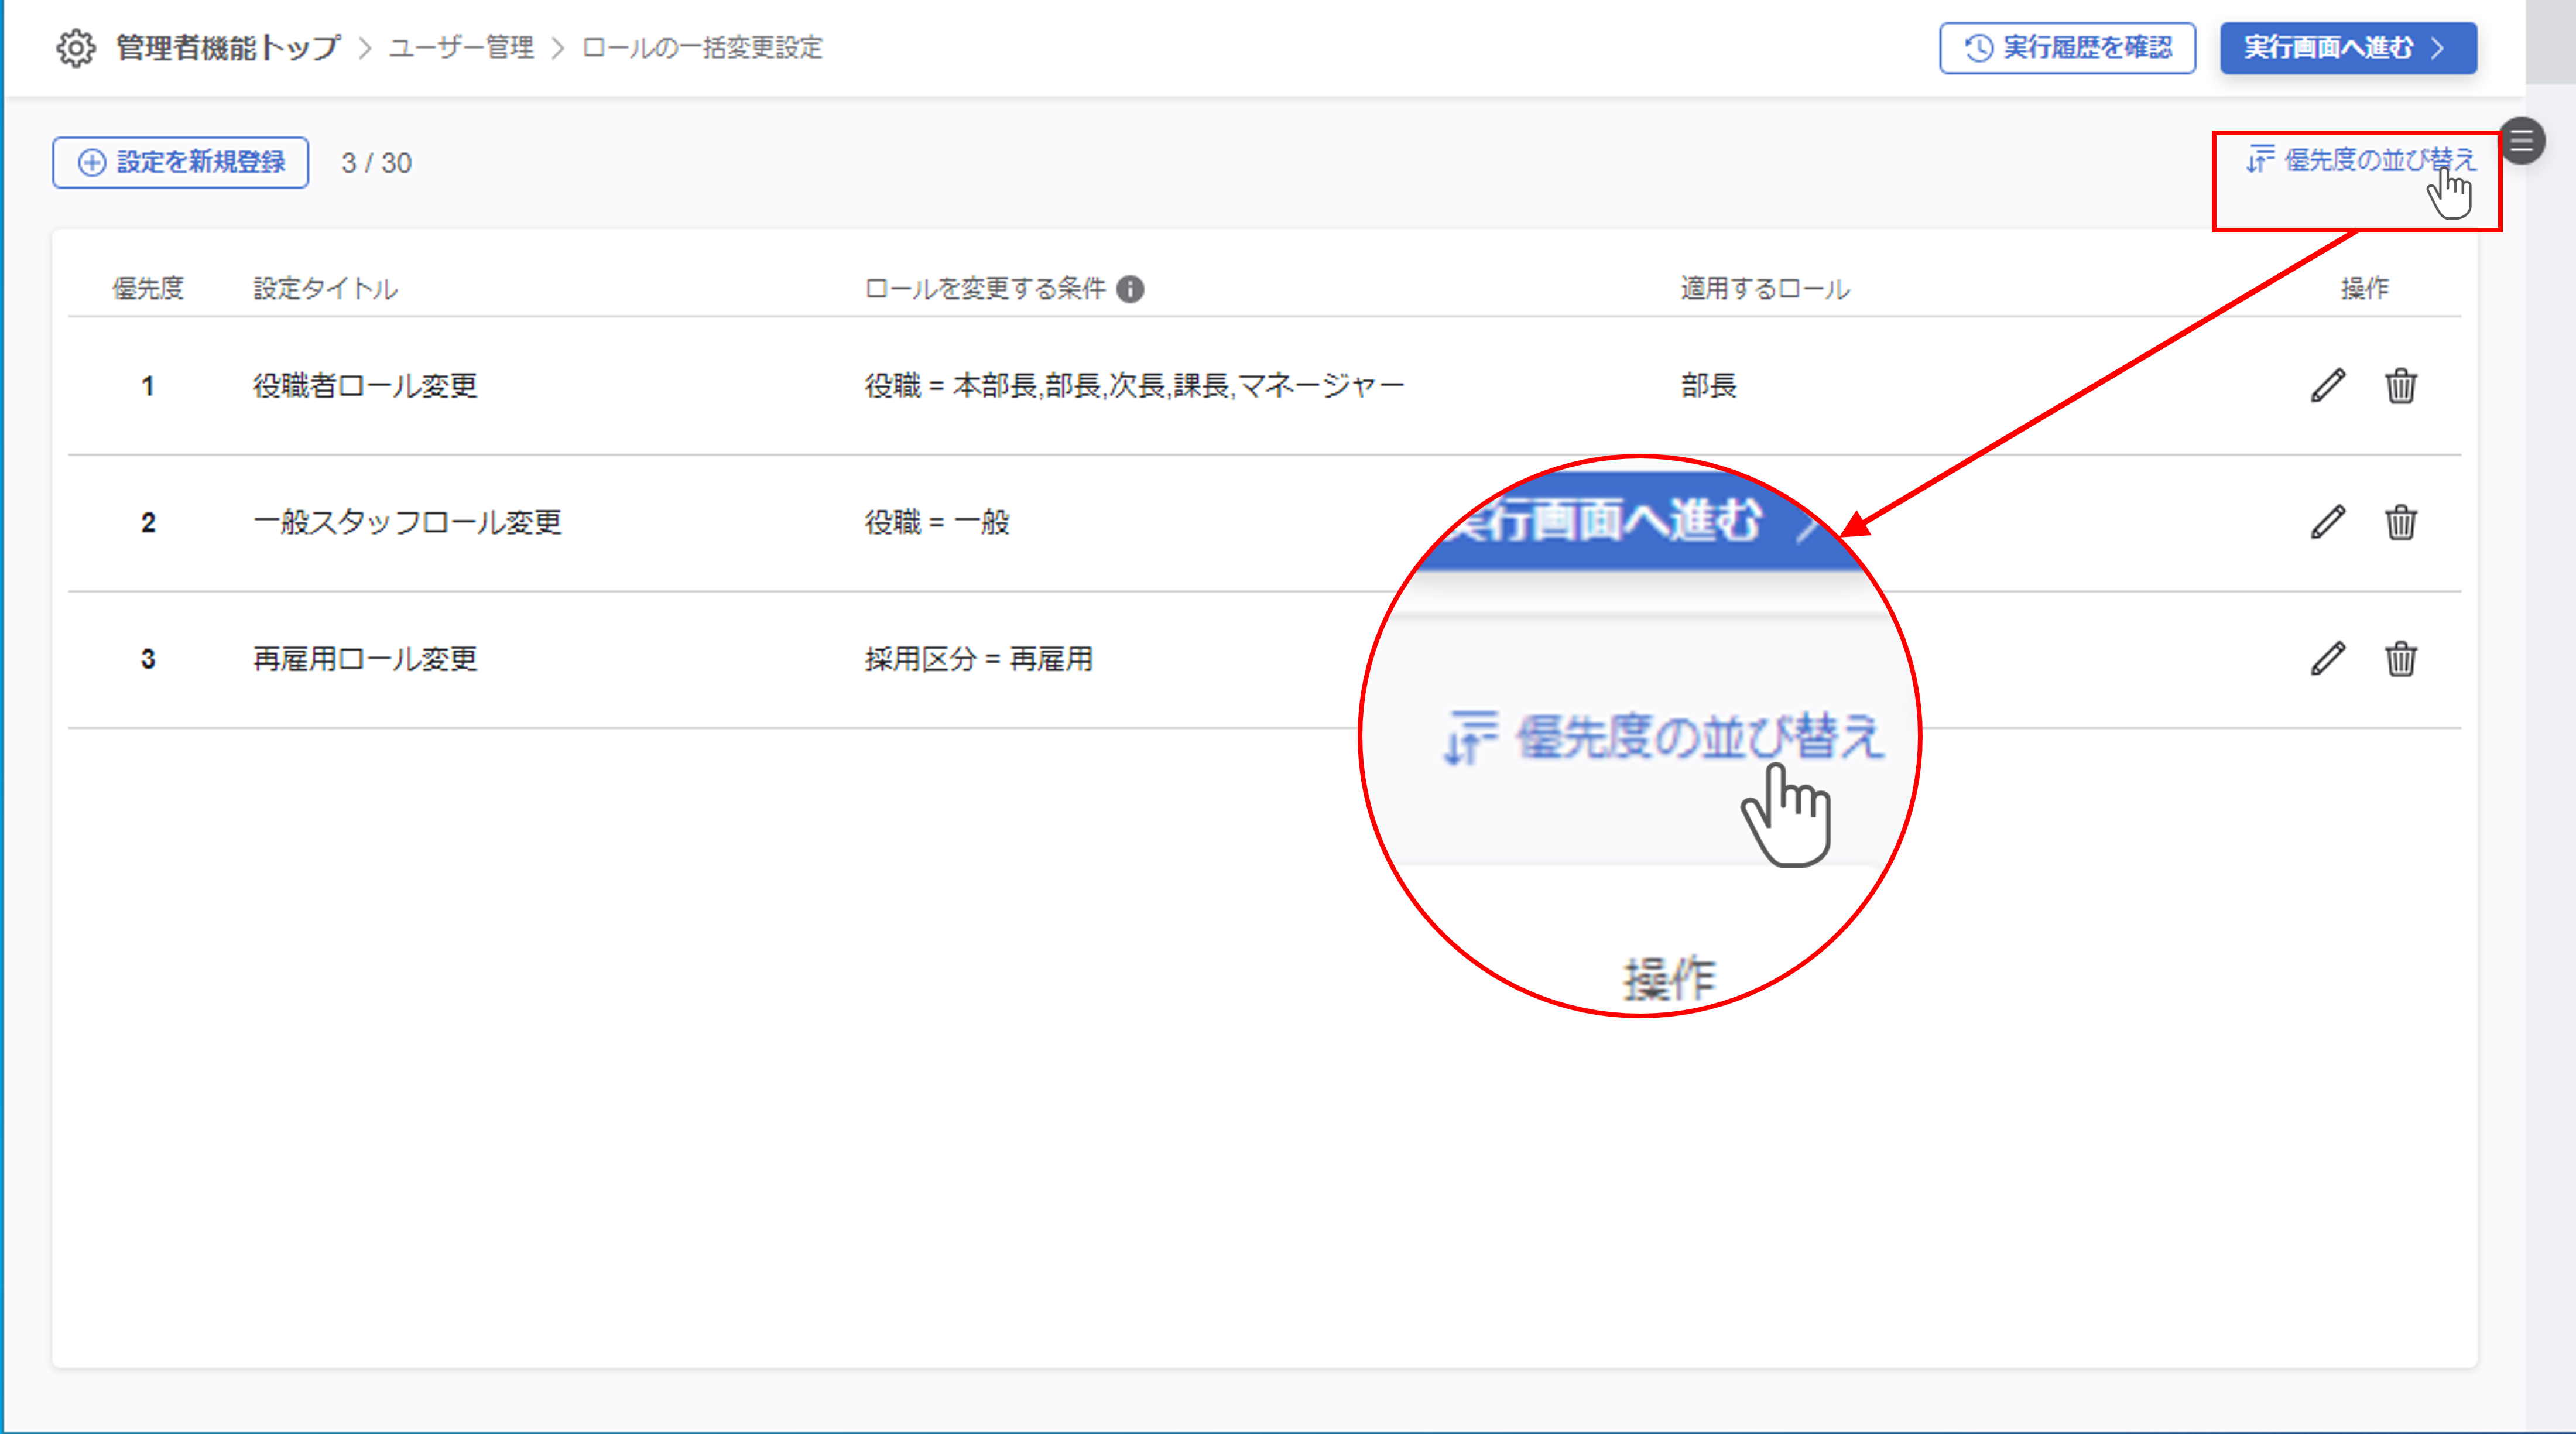Click pencil icon for 一般スタッフロール変更
Screen dimensions: 2576x1434
[x=2327, y=522]
